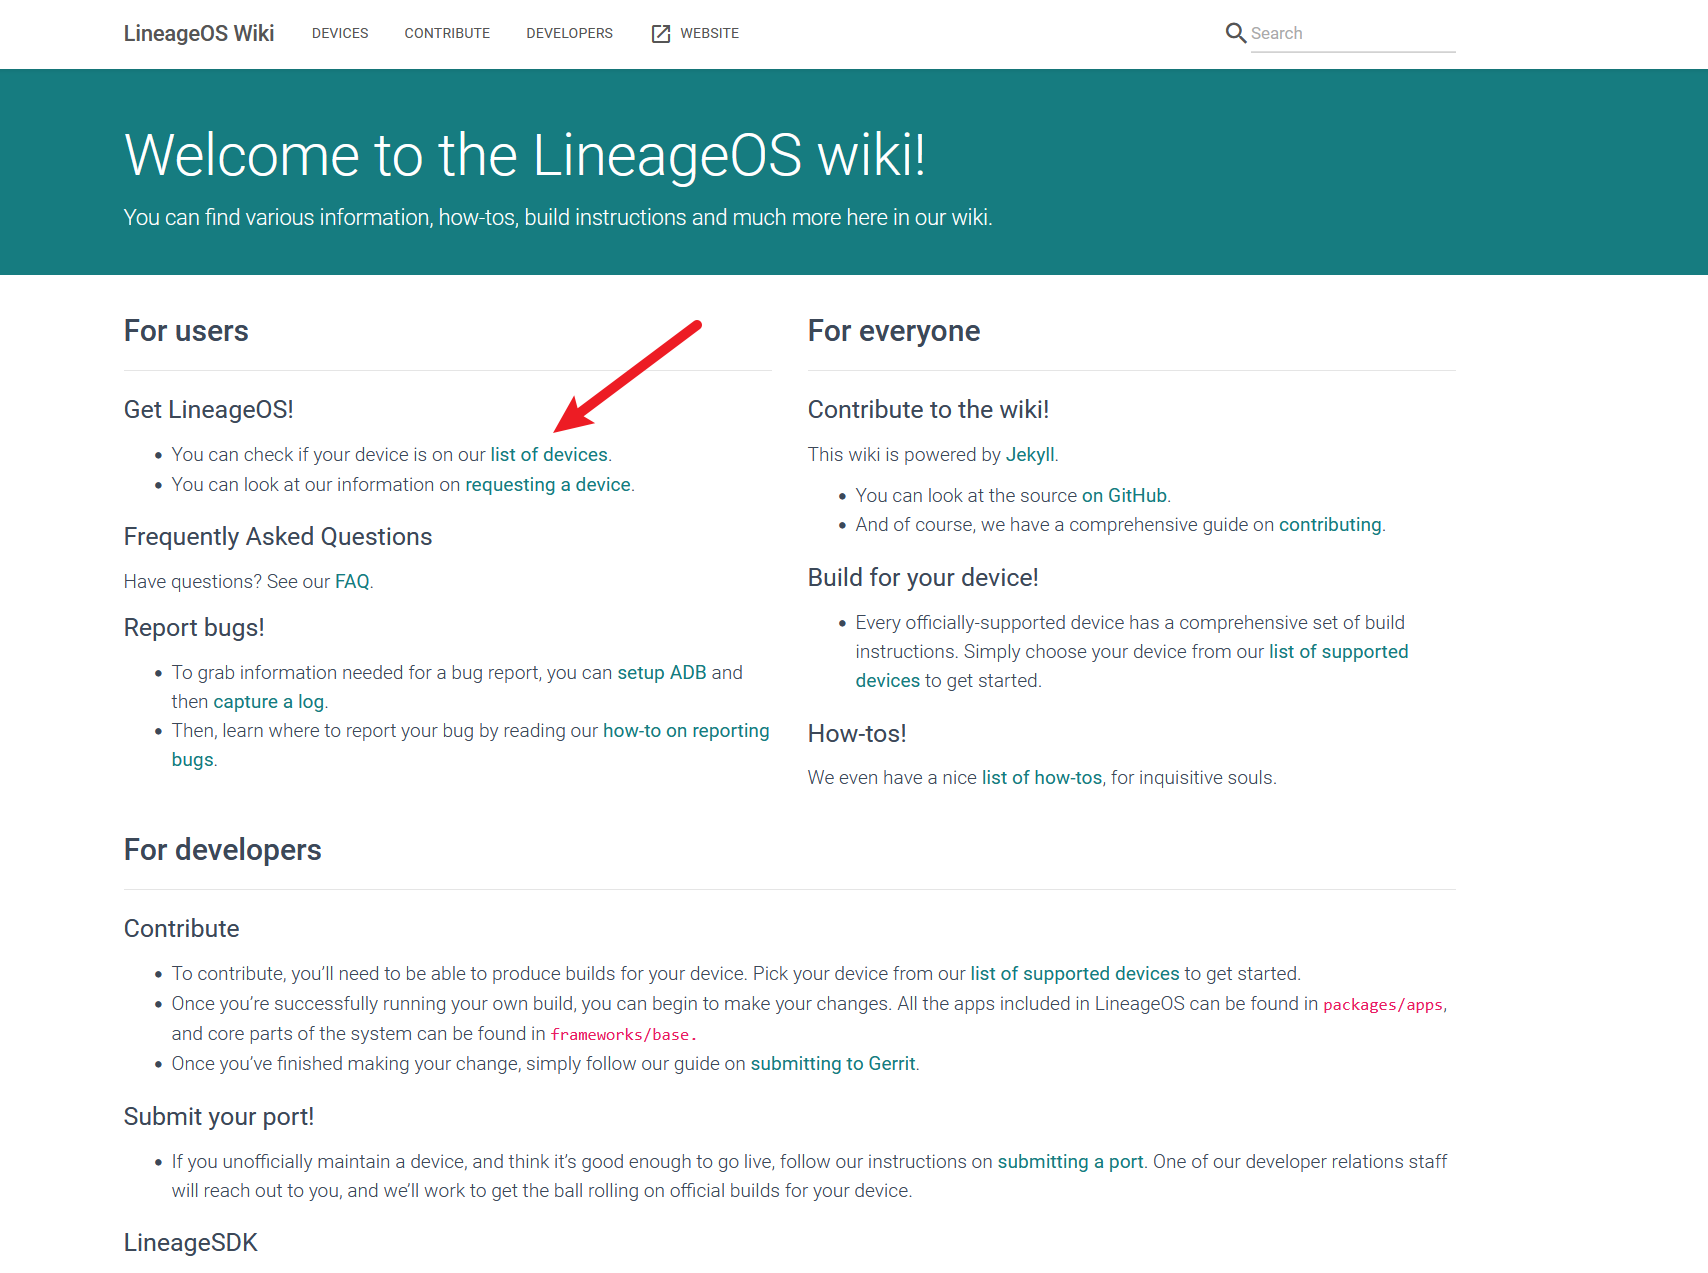1708x1273 pixels.
Task: Click the external link icon beside WEBSITE
Action: click(x=661, y=34)
